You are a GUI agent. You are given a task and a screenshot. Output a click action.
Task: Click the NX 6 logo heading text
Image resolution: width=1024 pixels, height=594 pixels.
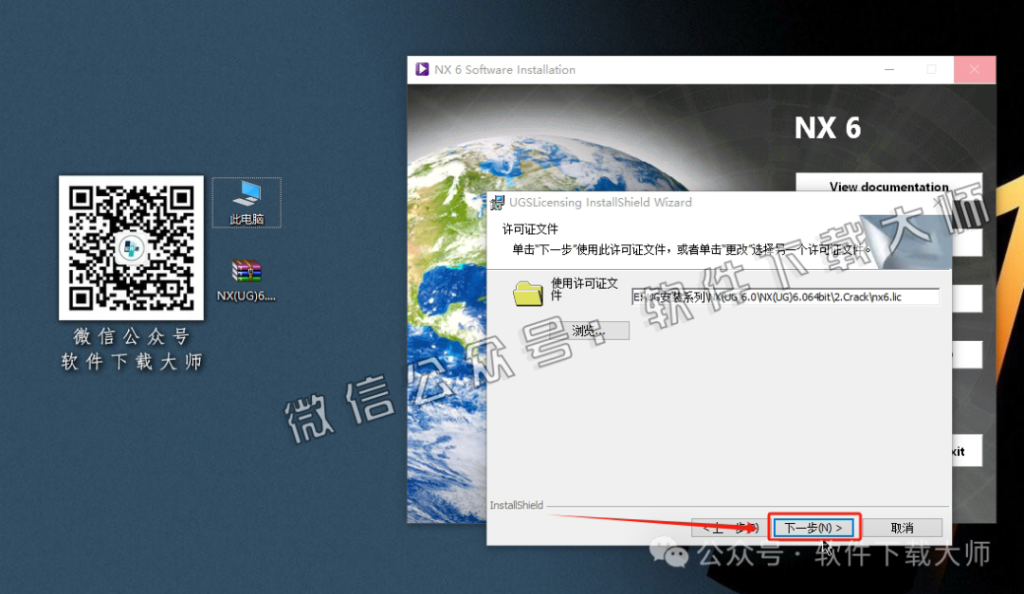click(827, 128)
